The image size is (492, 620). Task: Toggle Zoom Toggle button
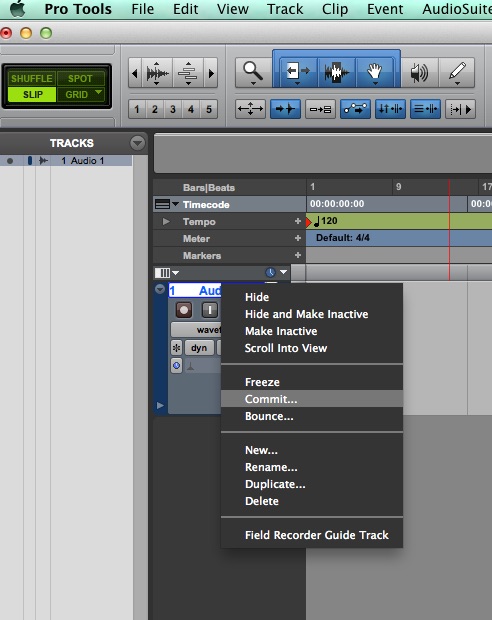[250, 109]
